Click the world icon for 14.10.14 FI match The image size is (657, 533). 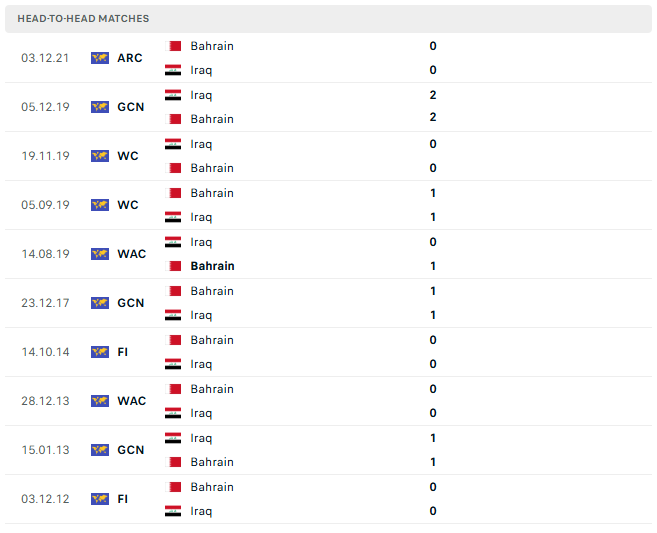(x=100, y=352)
